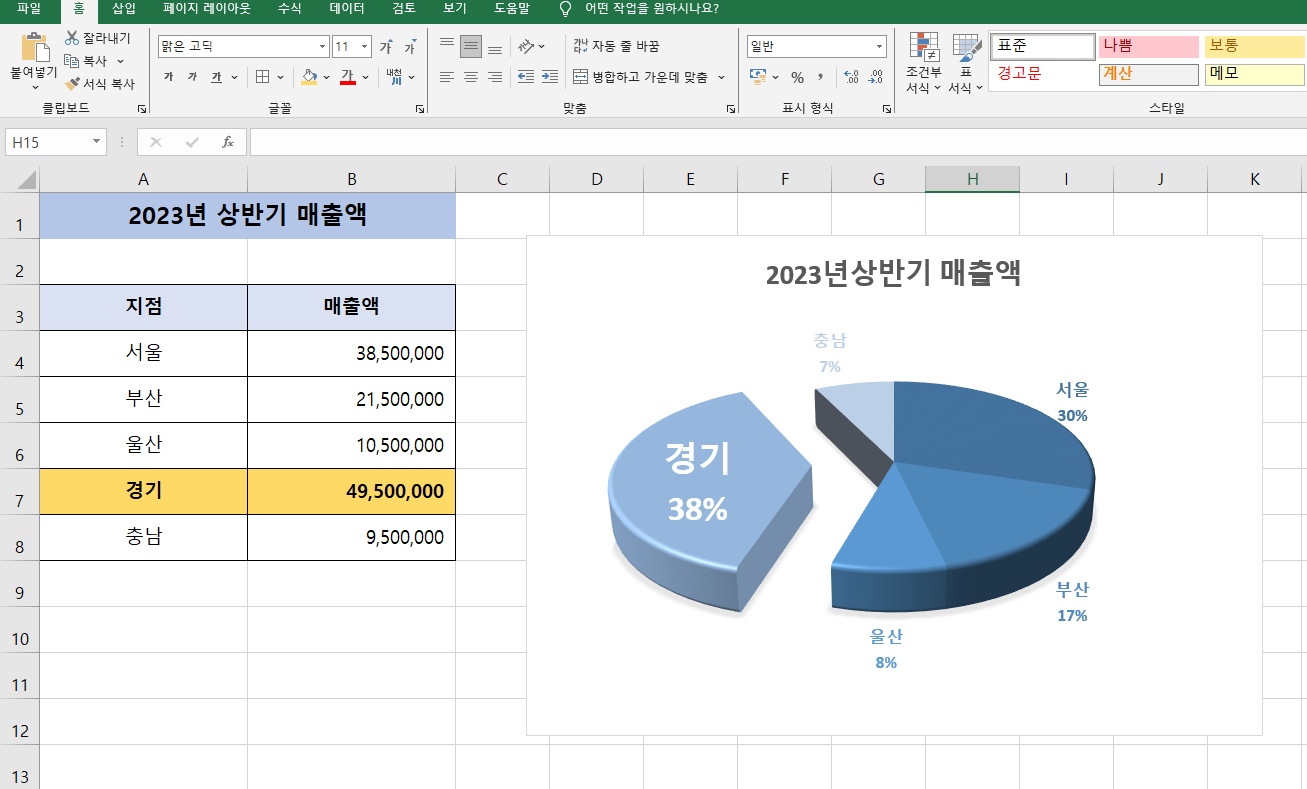Screen dimensions: 1307x789
Task: Click accounting number format icon
Action: 757,77
